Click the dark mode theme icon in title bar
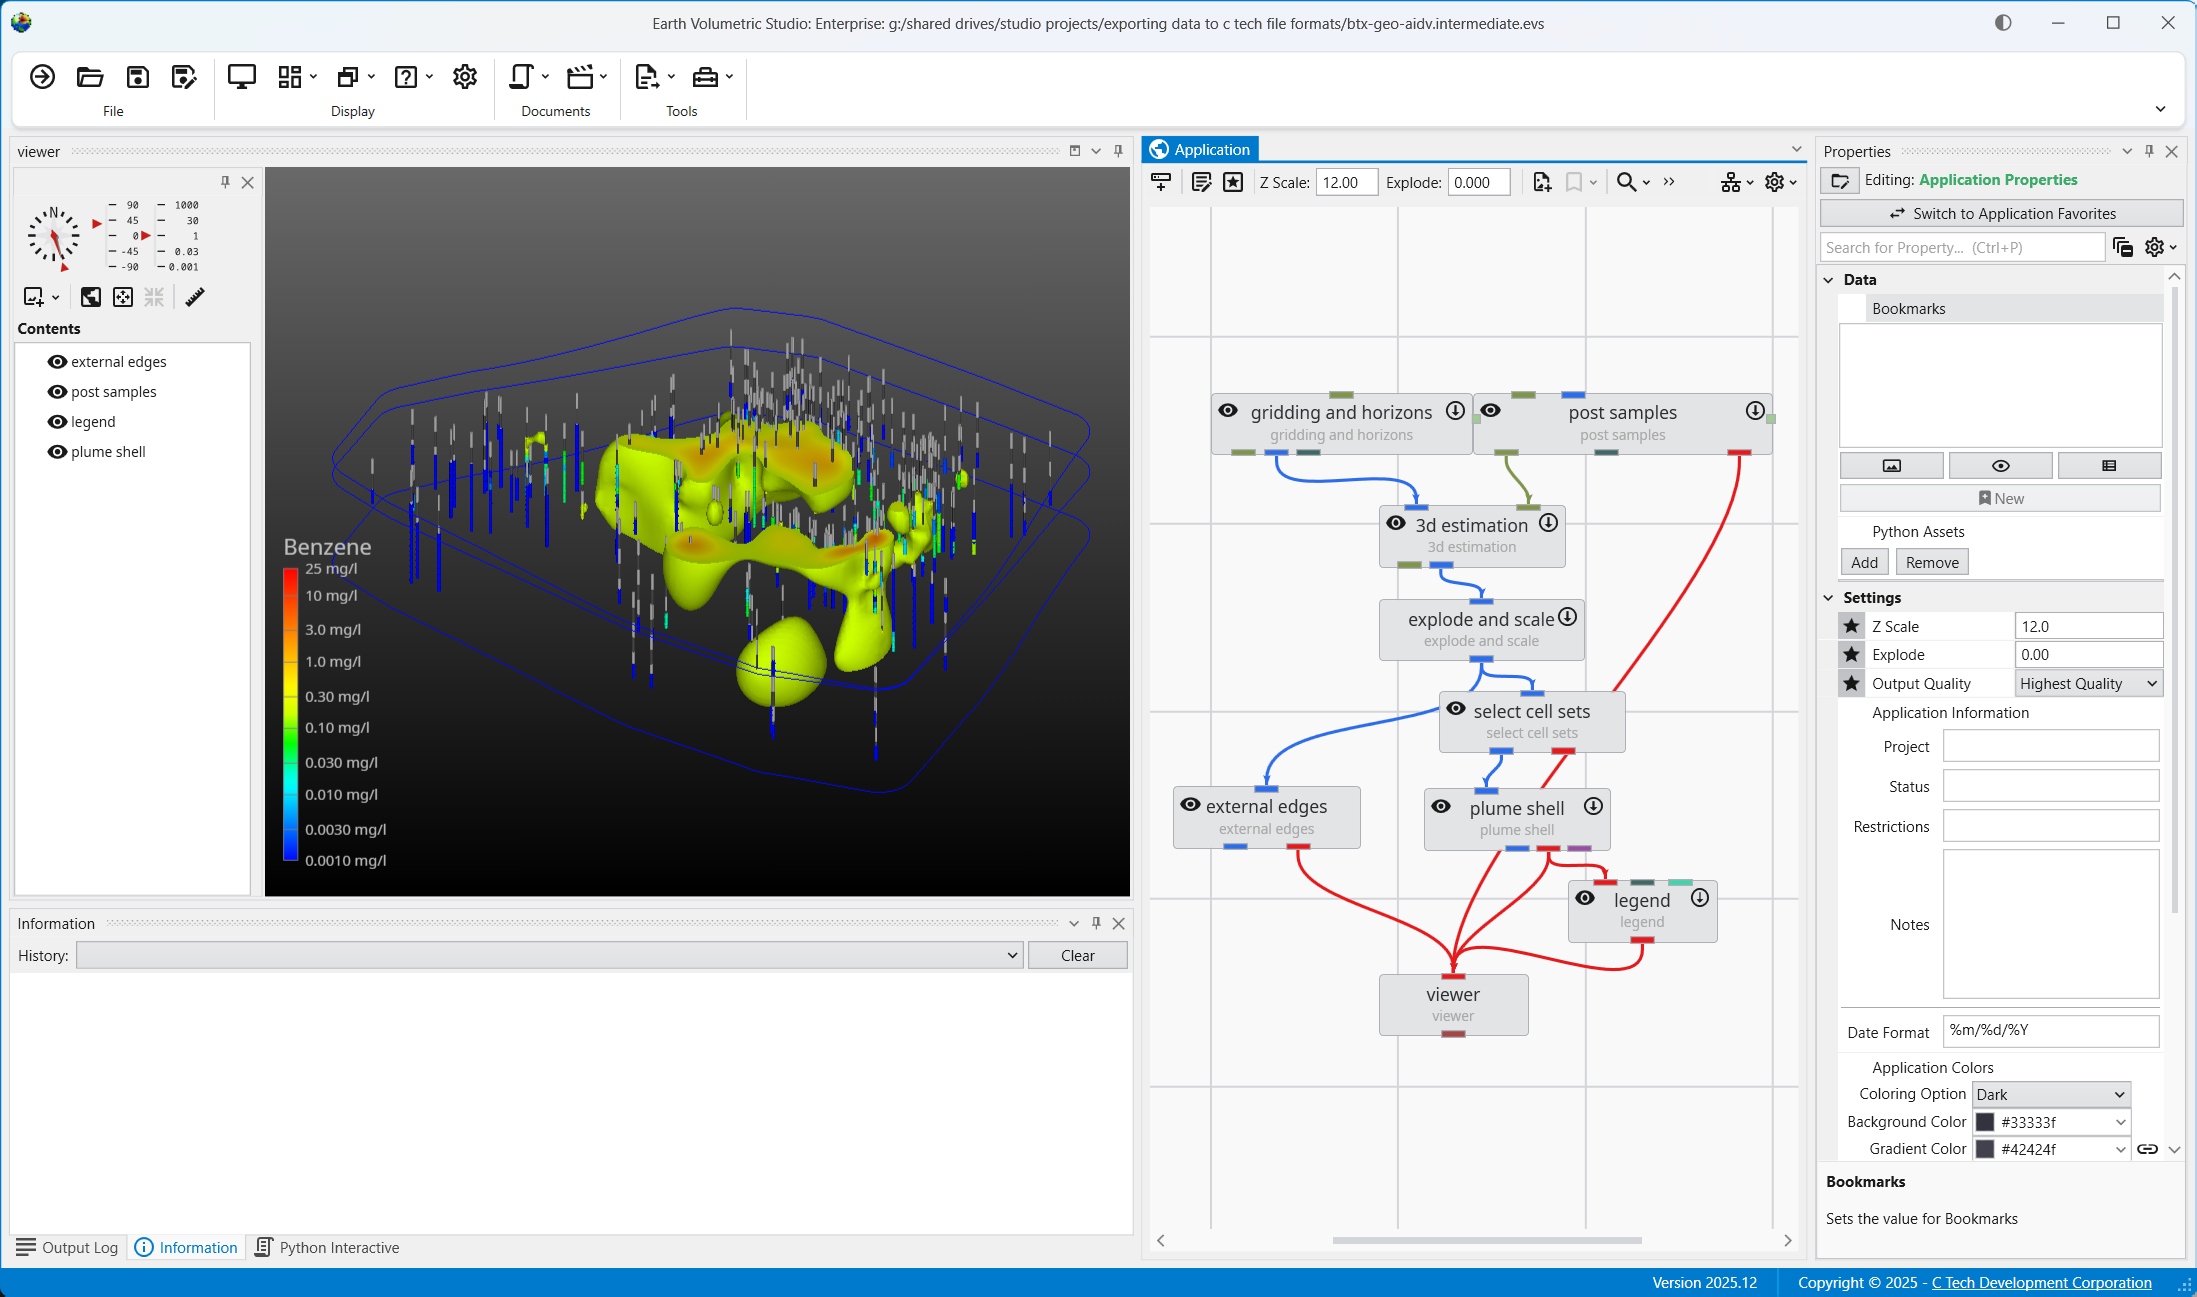Screen dimensions: 2197x1297 2002,23
